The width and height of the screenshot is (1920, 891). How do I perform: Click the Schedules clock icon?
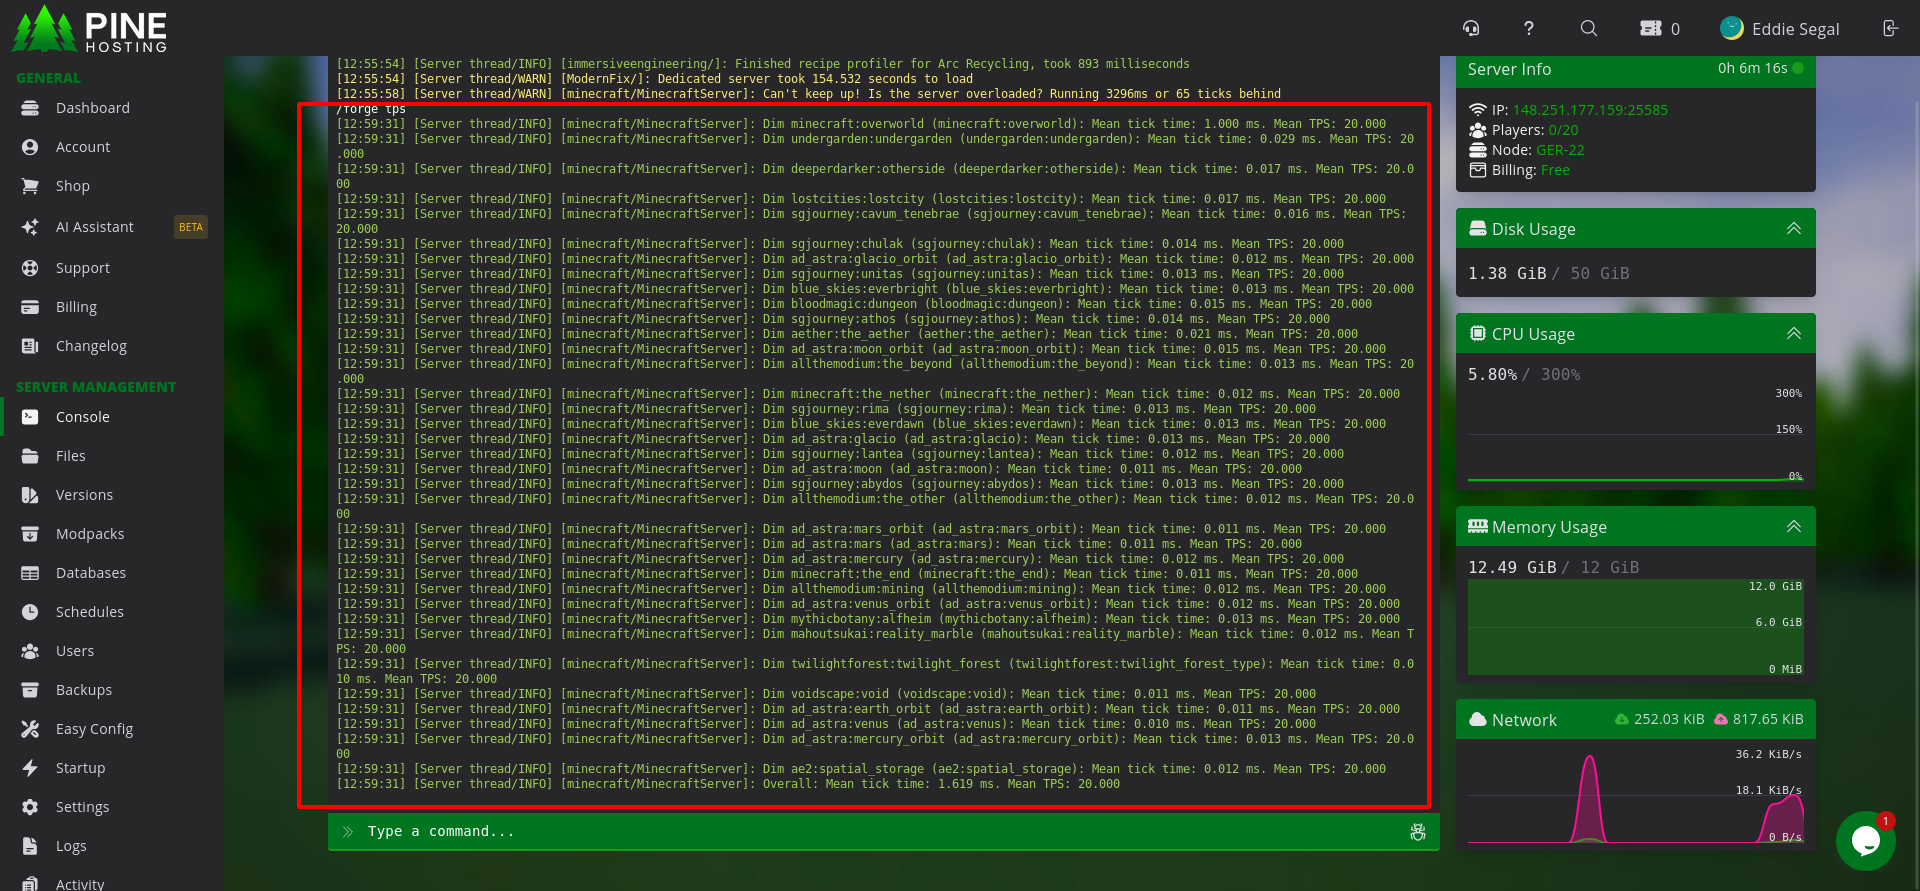(x=30, y=612)
